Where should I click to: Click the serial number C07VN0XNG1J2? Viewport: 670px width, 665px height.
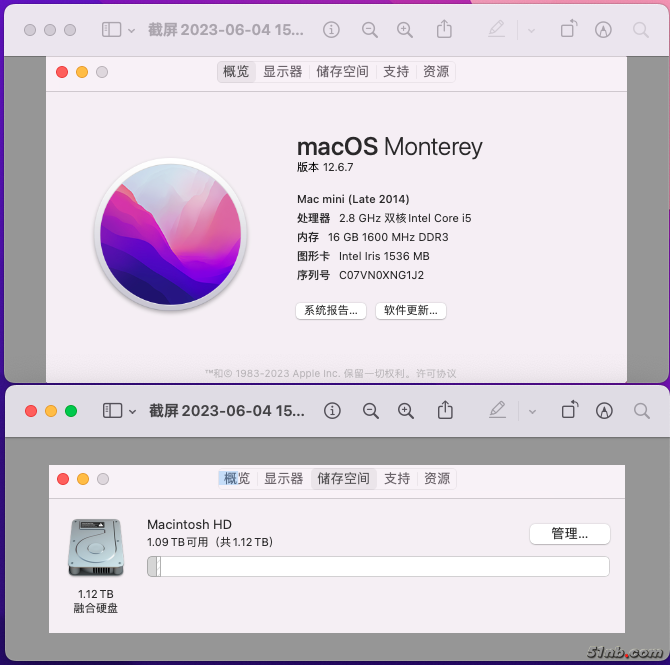tap(382, 275)
